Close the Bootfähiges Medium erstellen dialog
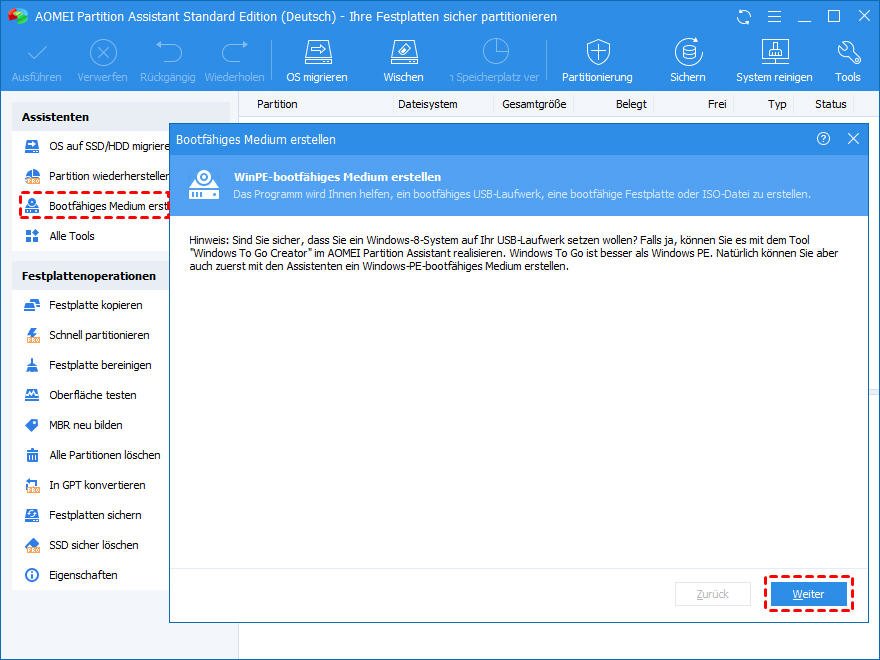The image size is (880, 660). [x=853, y=139]
